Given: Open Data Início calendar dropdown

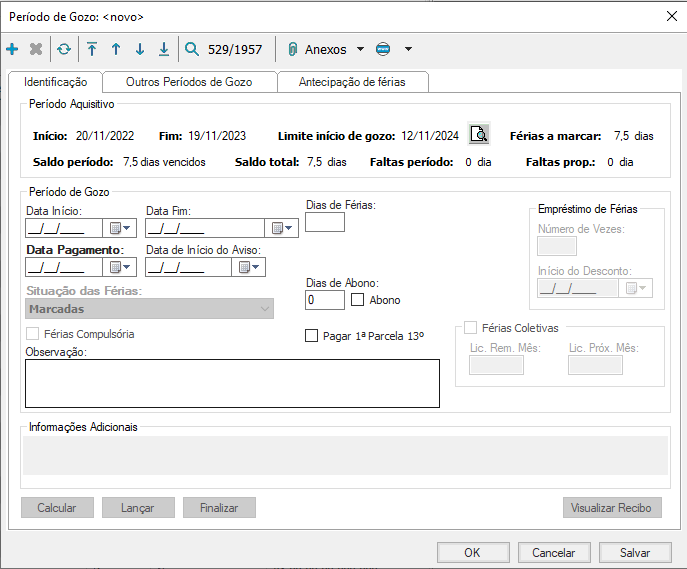Looking at the screenshot, I should pyautogui.click(x=120, y=228).
